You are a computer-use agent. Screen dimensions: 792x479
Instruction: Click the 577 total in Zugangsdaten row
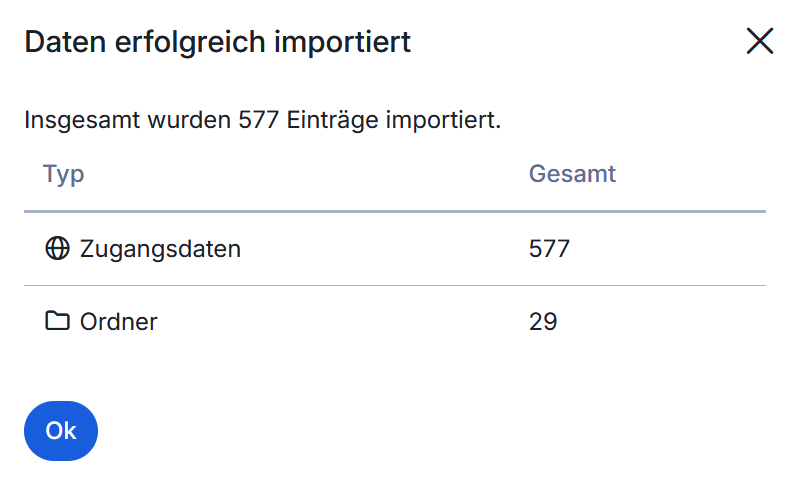[x=549, y=248]
